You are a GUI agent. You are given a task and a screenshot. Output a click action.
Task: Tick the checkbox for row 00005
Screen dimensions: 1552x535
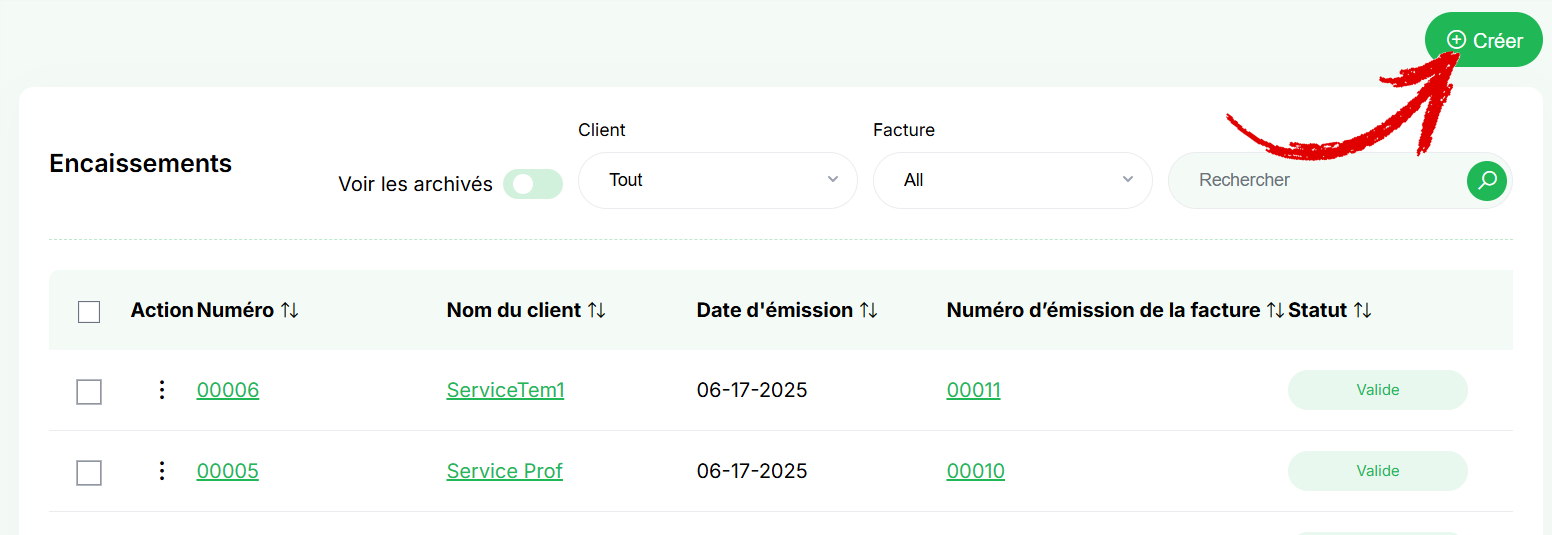pos(89,473)
